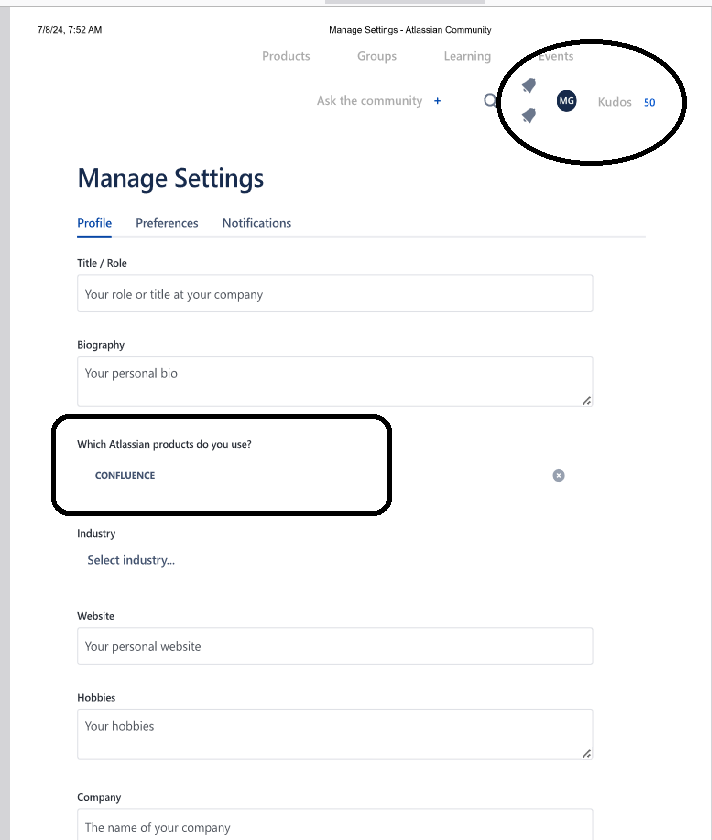Open the Products navigation menu
Screen dimensions: 712x840
pos(286,56)
